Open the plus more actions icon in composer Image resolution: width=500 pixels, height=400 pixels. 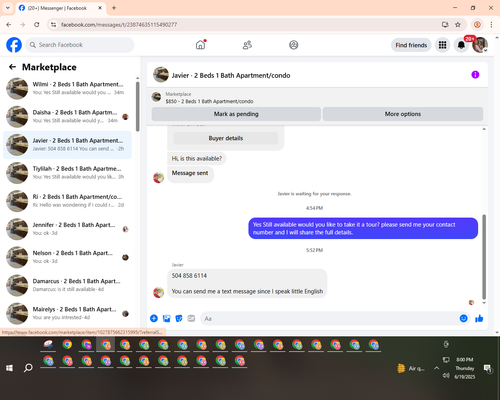click(x=154, y=318)
